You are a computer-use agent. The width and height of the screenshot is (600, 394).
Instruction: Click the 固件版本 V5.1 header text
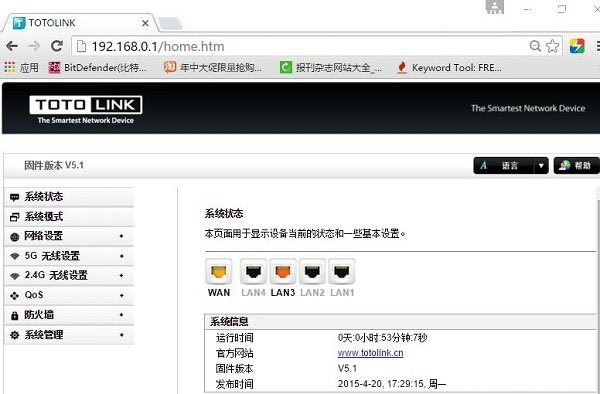point(54,166)
